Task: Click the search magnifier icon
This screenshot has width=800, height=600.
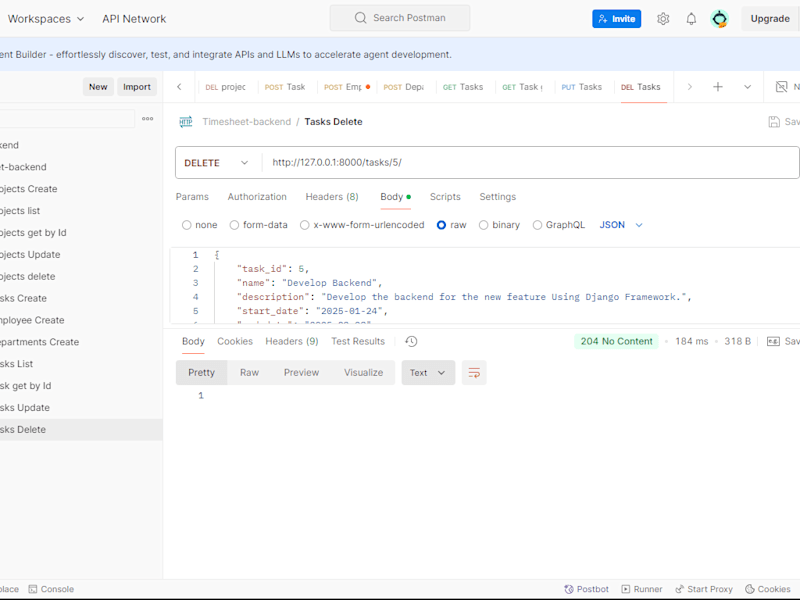Action: click(x=360, y=18)
